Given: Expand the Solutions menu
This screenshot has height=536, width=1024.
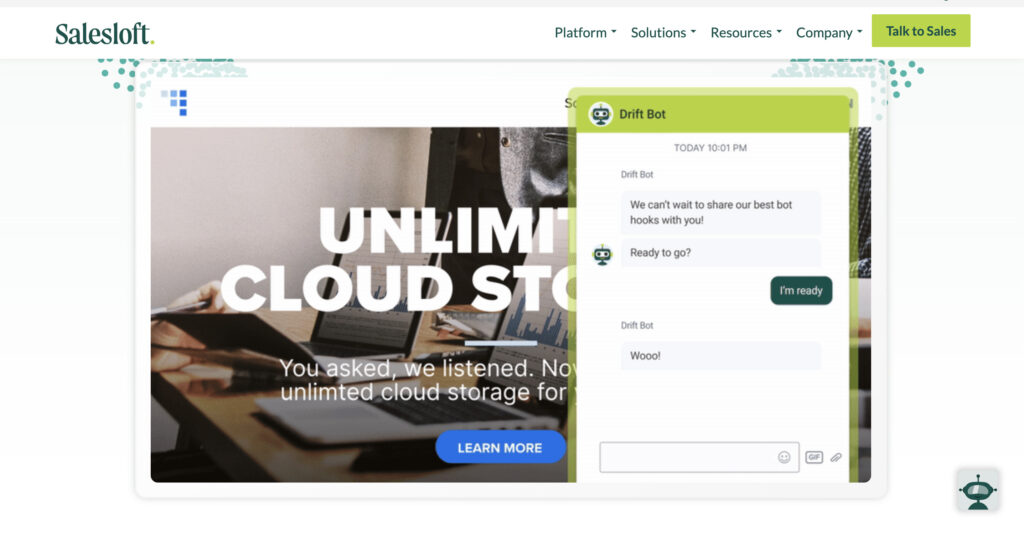Looking at the screenshot, I should point(663,32).
